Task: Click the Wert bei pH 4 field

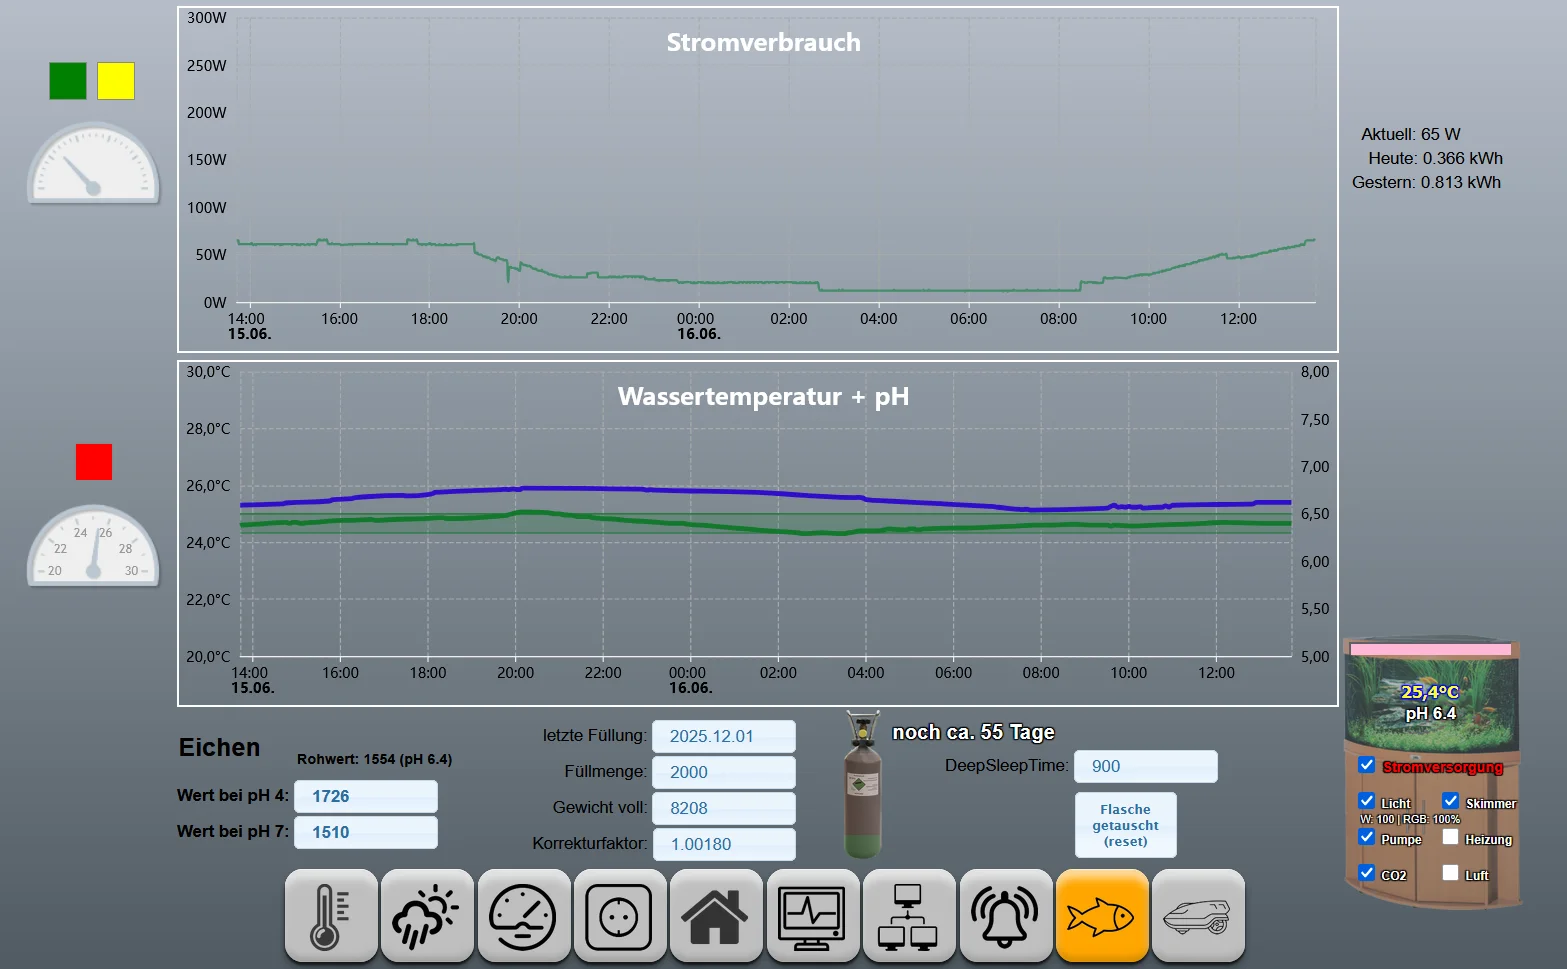Action: click(366, 796)
